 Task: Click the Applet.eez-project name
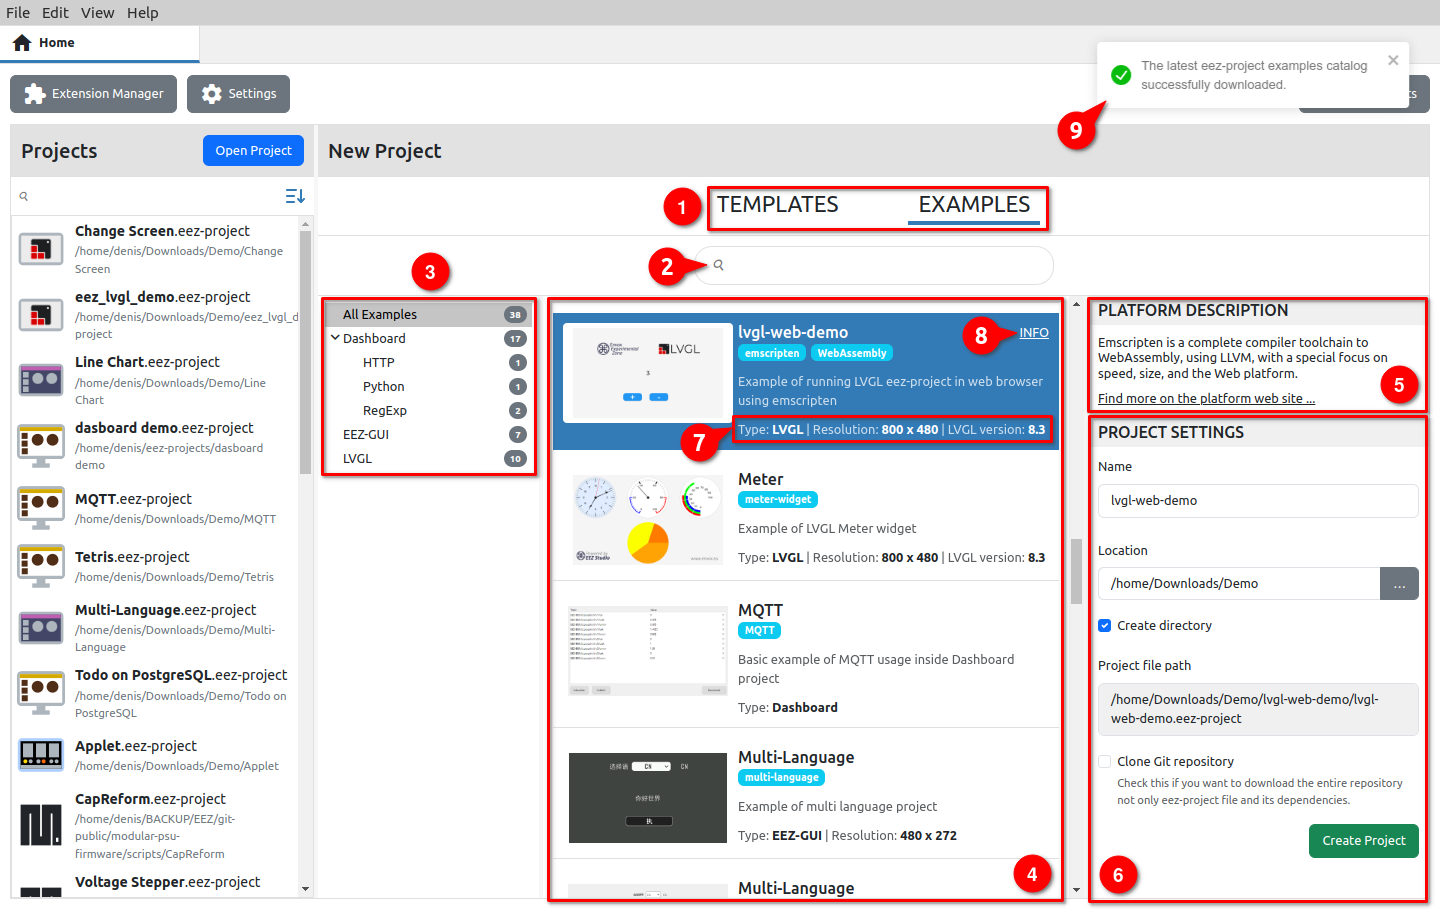136,746
